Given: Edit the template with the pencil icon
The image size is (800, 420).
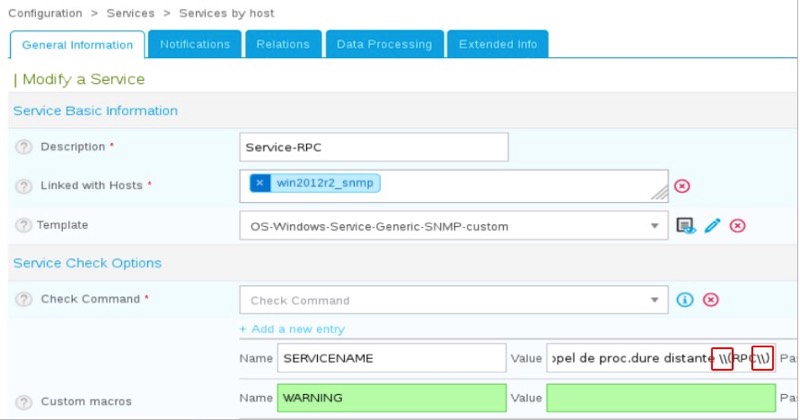Looking at the screenshot, I should tap(712, 226).
